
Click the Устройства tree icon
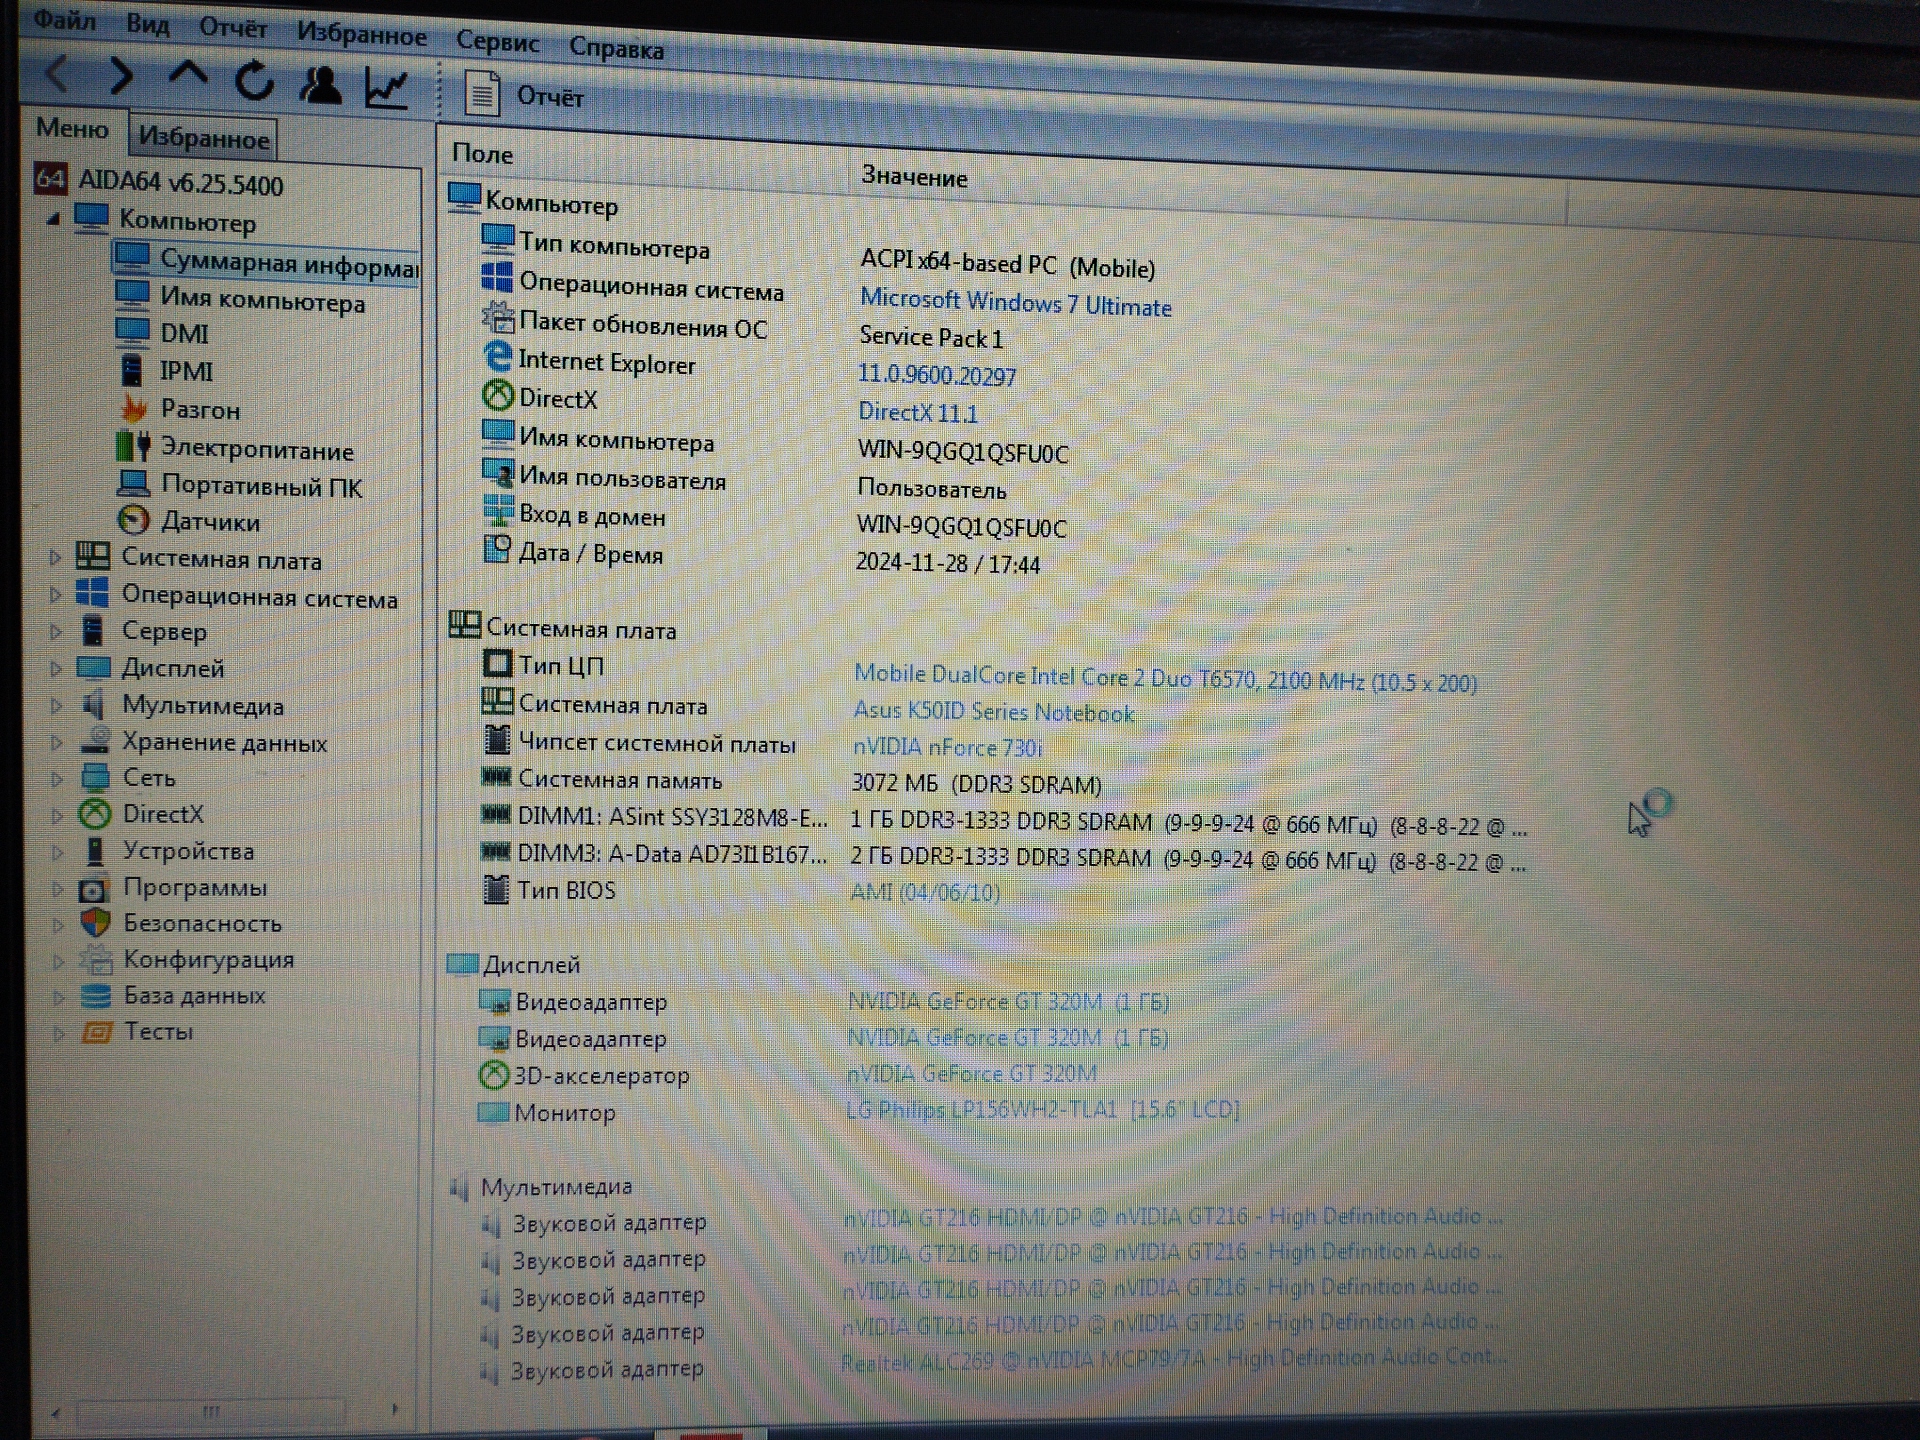coord(95,851)
